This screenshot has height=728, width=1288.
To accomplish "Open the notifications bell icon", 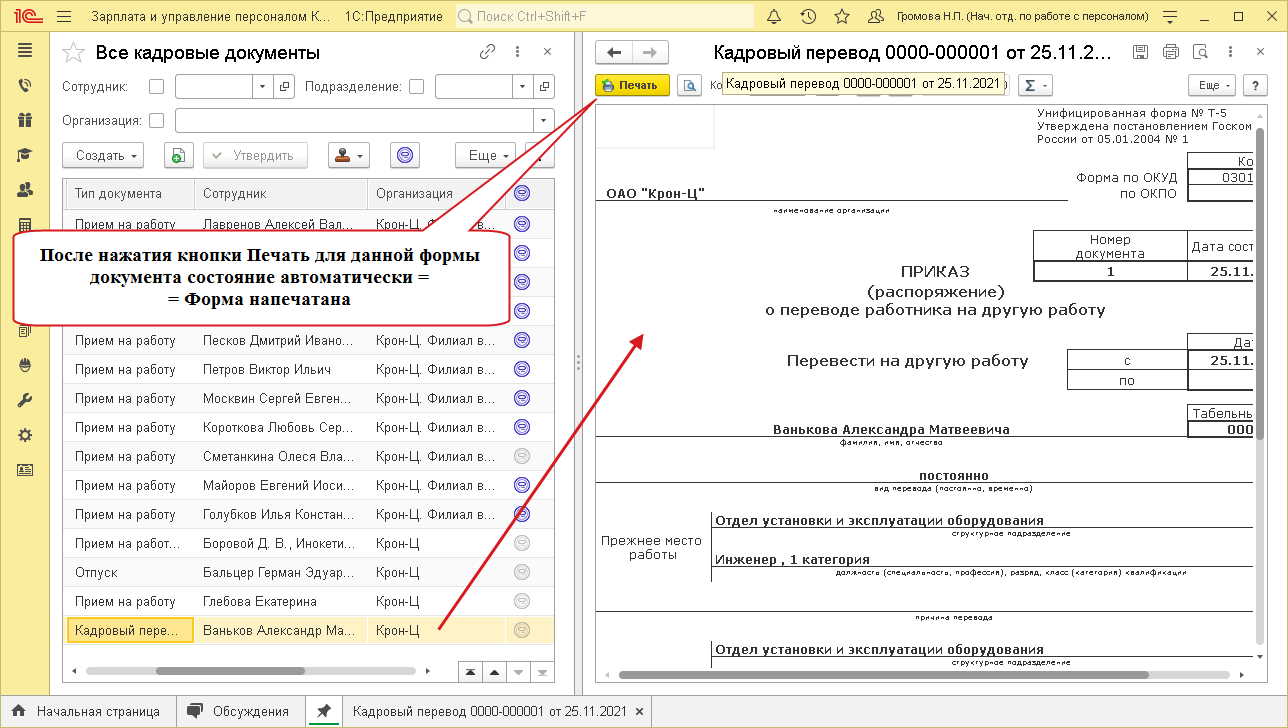I will [774, 16].
